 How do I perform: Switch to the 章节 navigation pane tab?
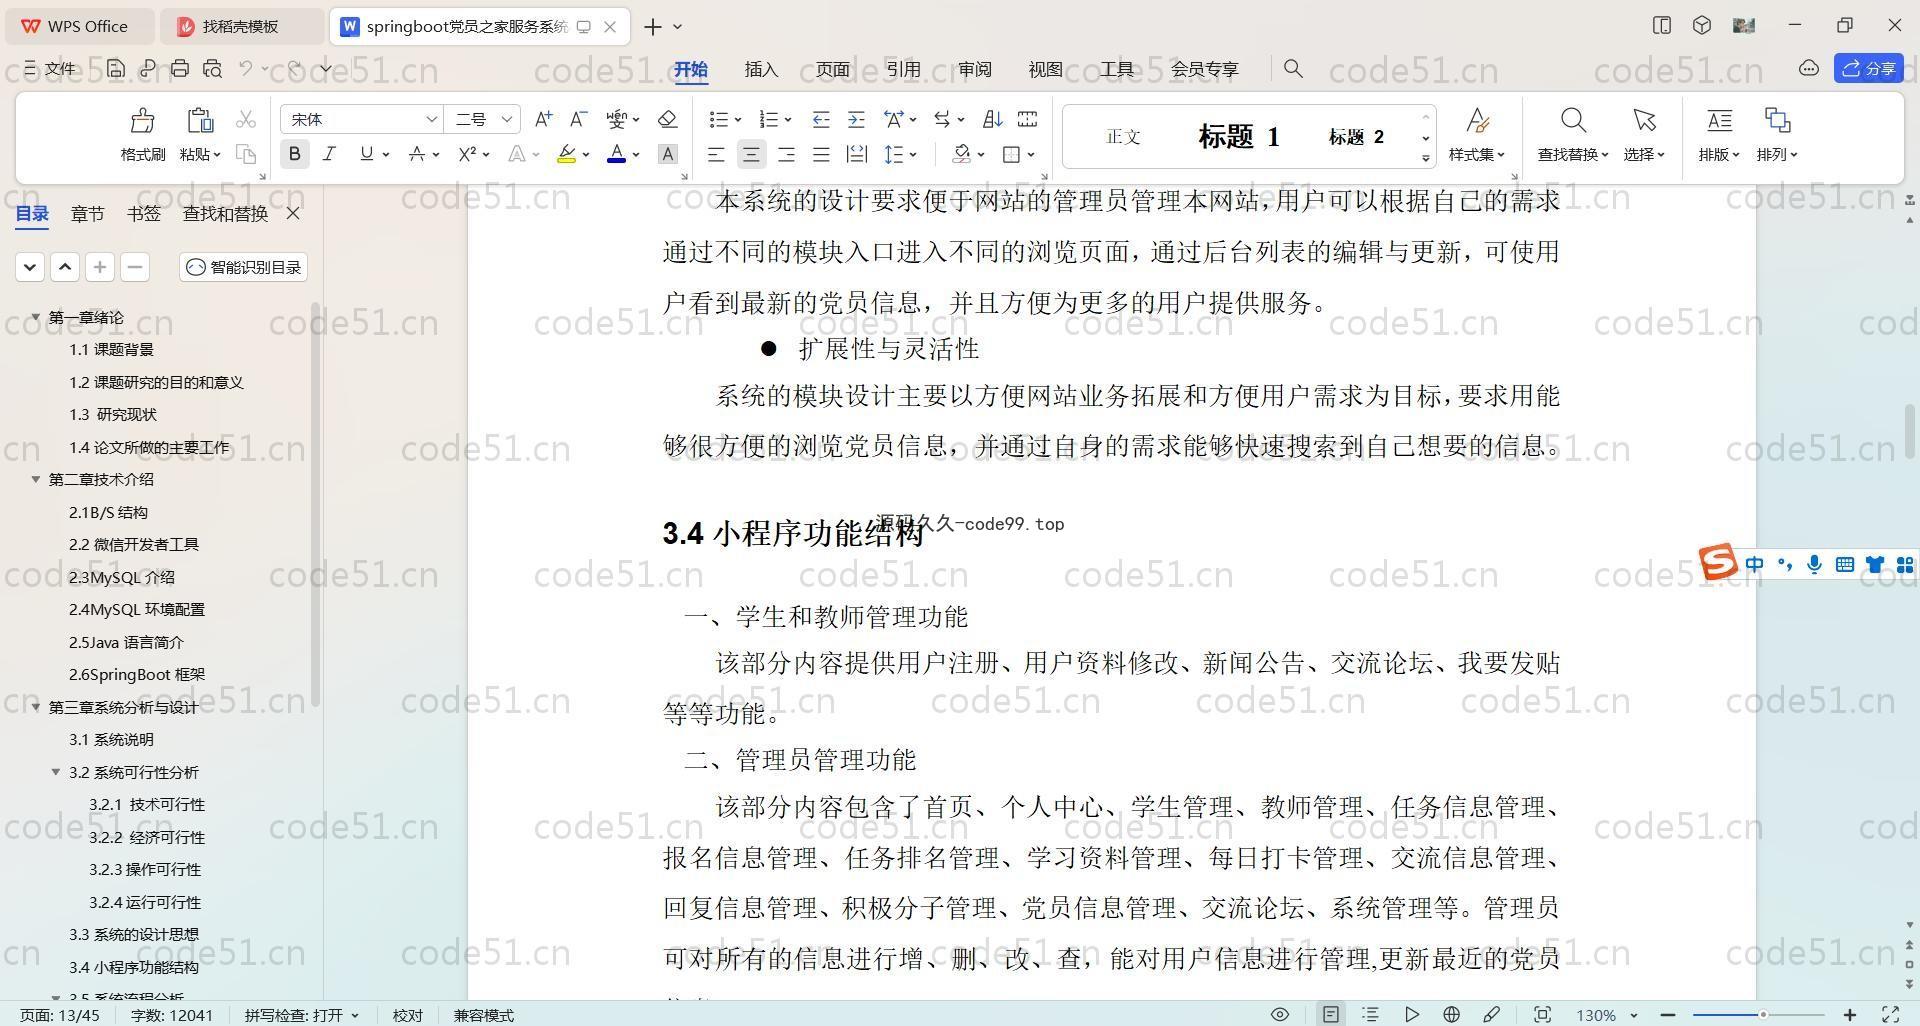tap(88, 213)
